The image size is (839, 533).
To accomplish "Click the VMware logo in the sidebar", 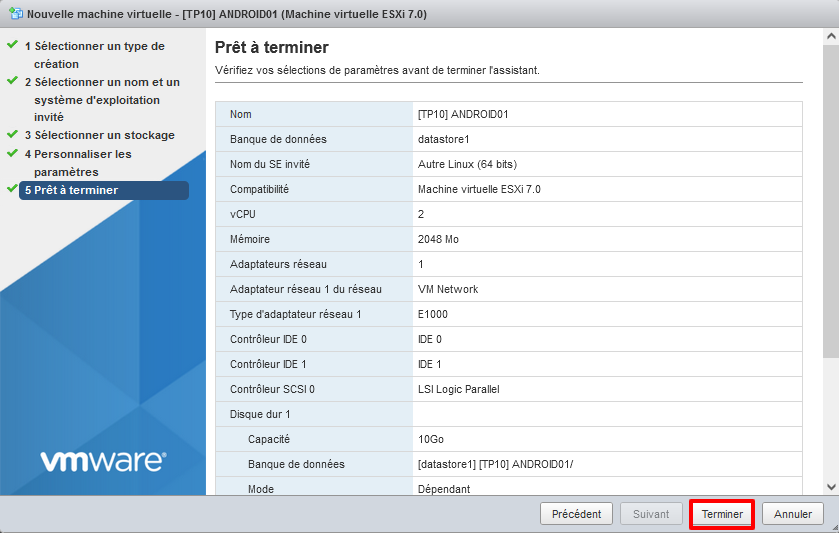I will pos(103,461).
